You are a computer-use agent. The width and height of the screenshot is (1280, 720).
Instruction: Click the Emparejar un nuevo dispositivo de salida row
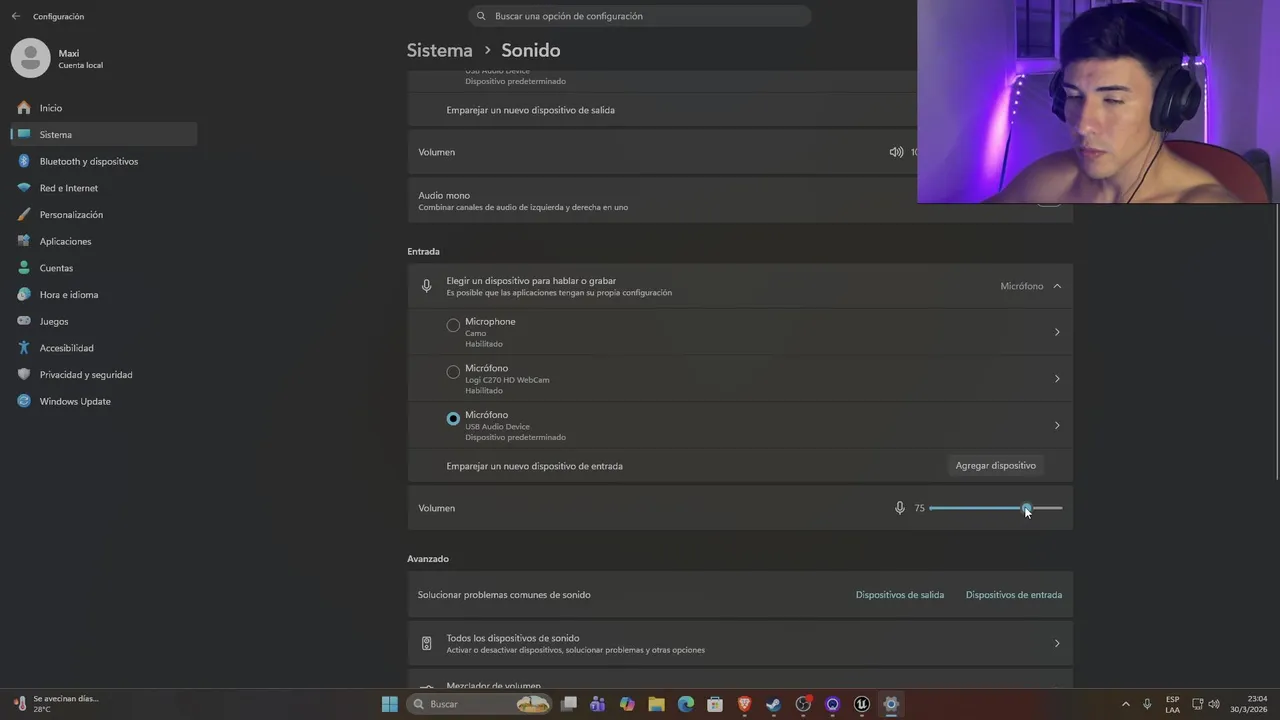click(x=662, y=110)
